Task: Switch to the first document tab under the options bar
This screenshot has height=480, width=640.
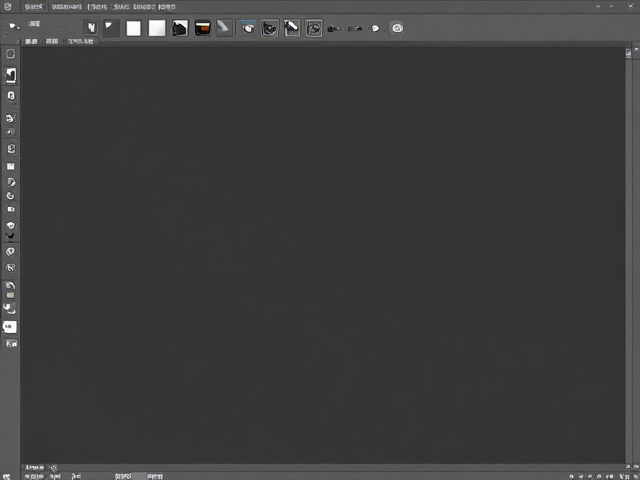Action: click(31, 41)
